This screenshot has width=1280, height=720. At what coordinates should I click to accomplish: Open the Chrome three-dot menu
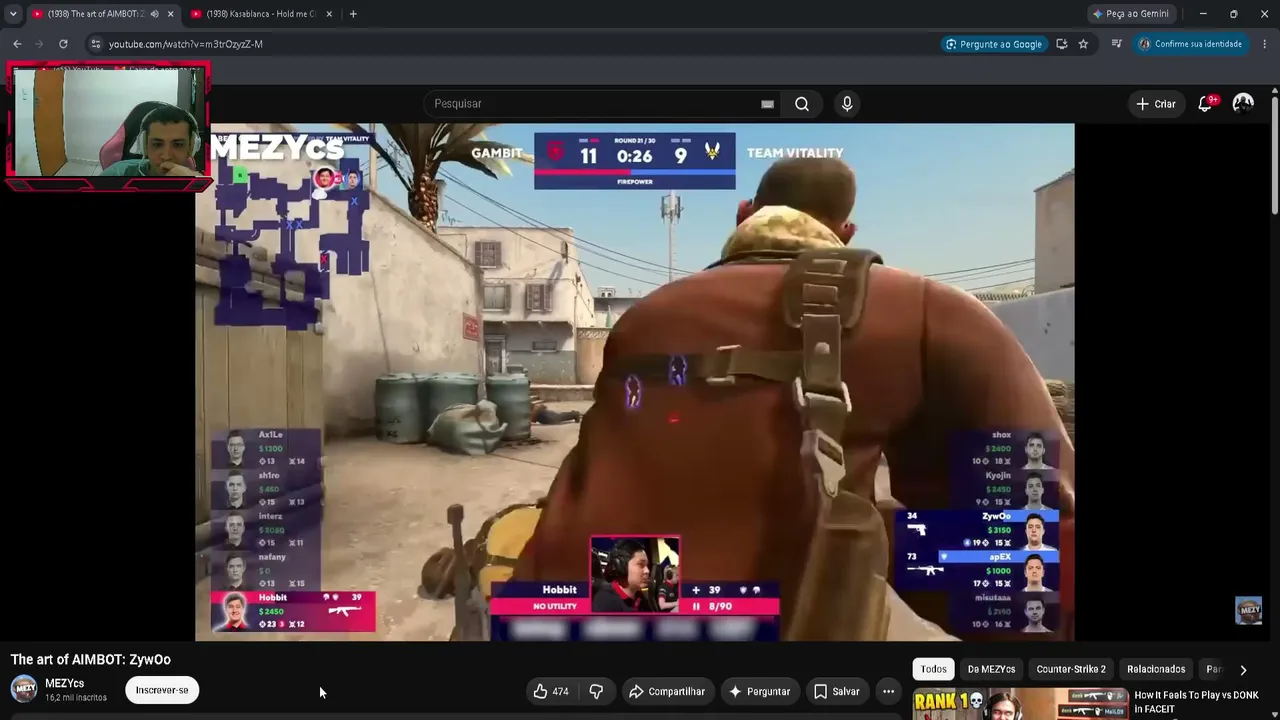1265,44
